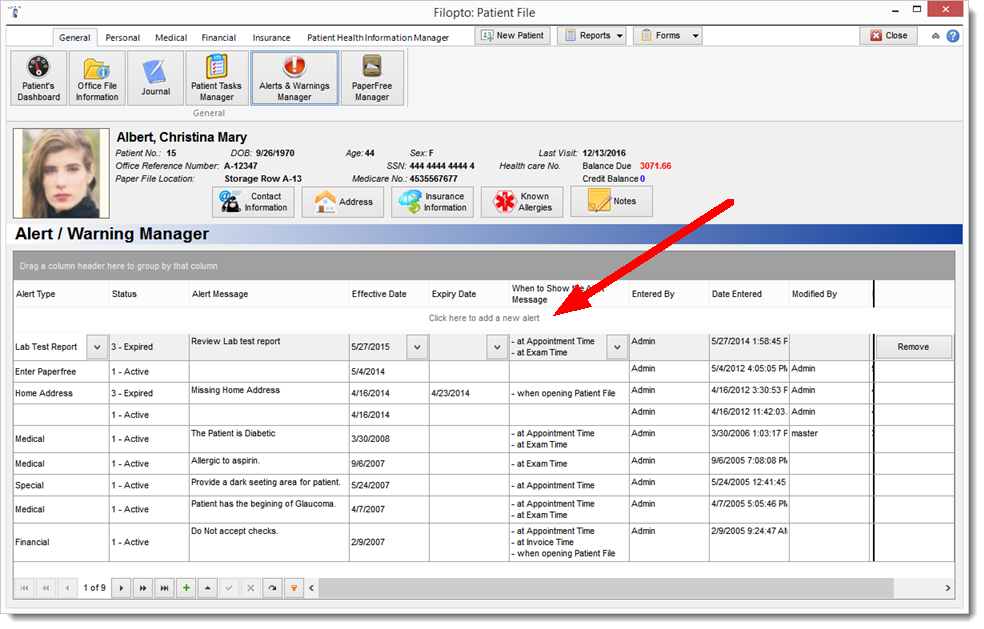Sort by Effective Date column header
This screenshot has height=629, width=984.
coord(389,294)
